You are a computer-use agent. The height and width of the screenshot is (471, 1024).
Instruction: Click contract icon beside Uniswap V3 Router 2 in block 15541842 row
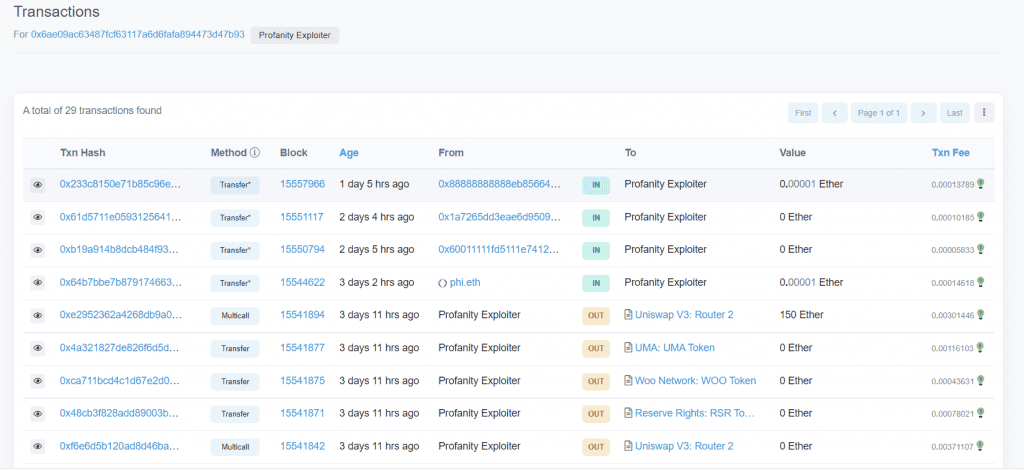pos(628,446)
